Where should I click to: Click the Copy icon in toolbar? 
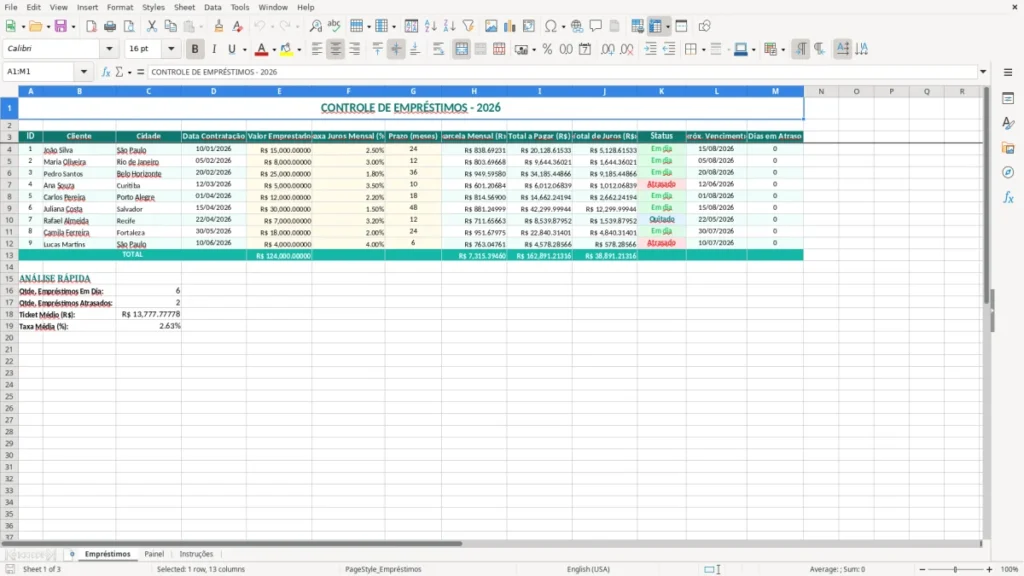click(x=170, y=26)
